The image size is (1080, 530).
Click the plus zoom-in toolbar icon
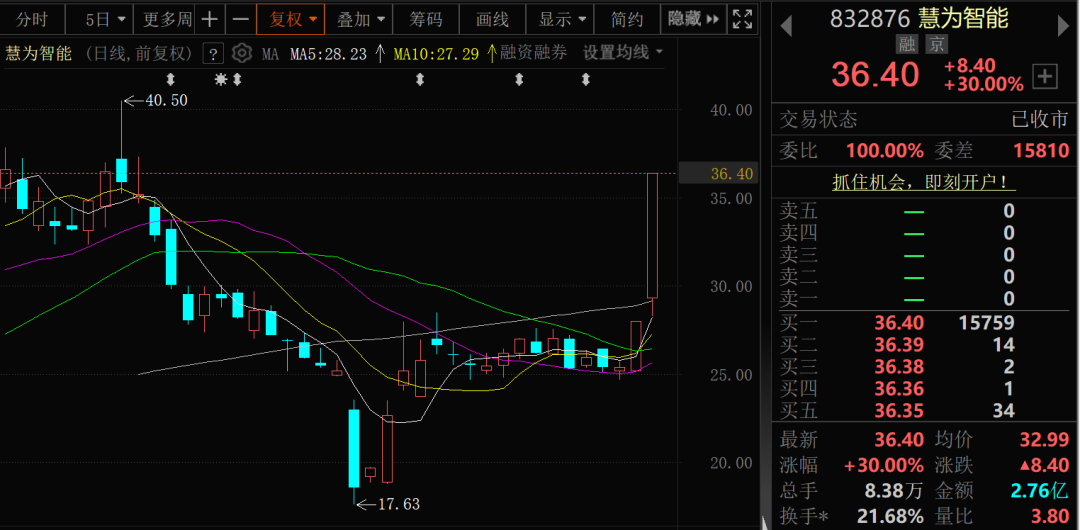point(209,19)
